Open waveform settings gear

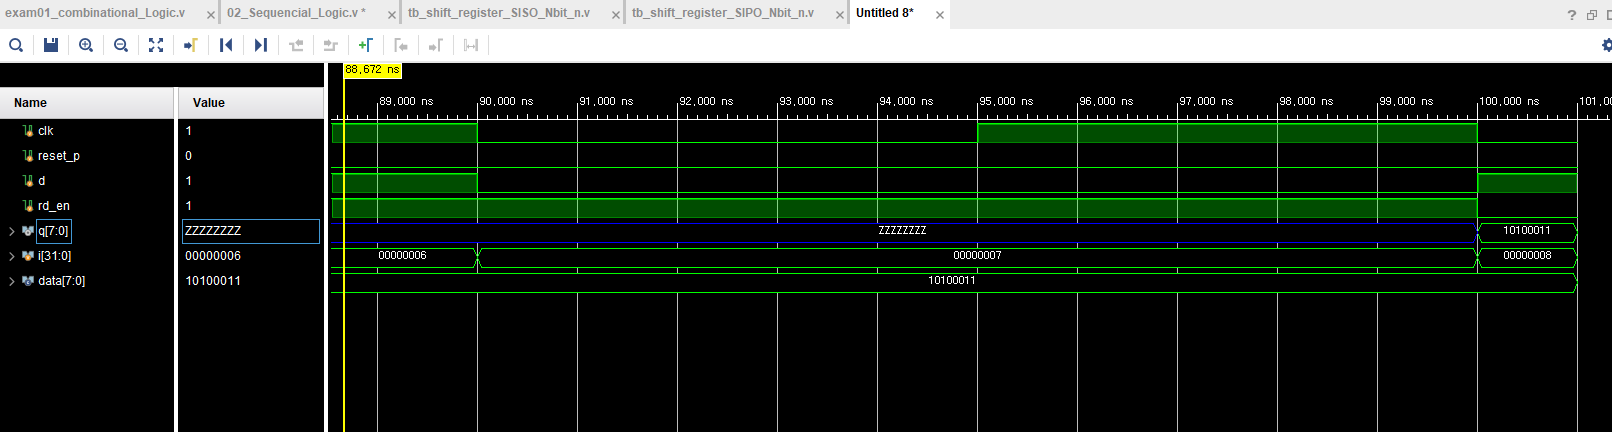click(x=1606, y=45)
